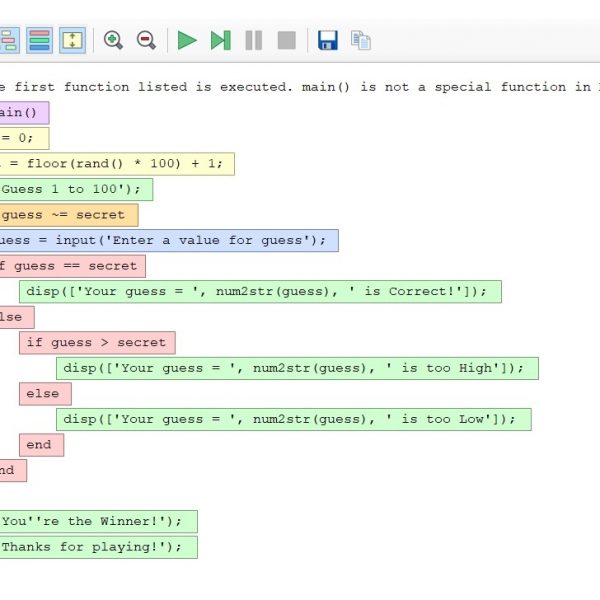Click the 'is Correct!' disp statement block
Image resolution: width=600 pixels, height=600 pixels.
point(259,291)
